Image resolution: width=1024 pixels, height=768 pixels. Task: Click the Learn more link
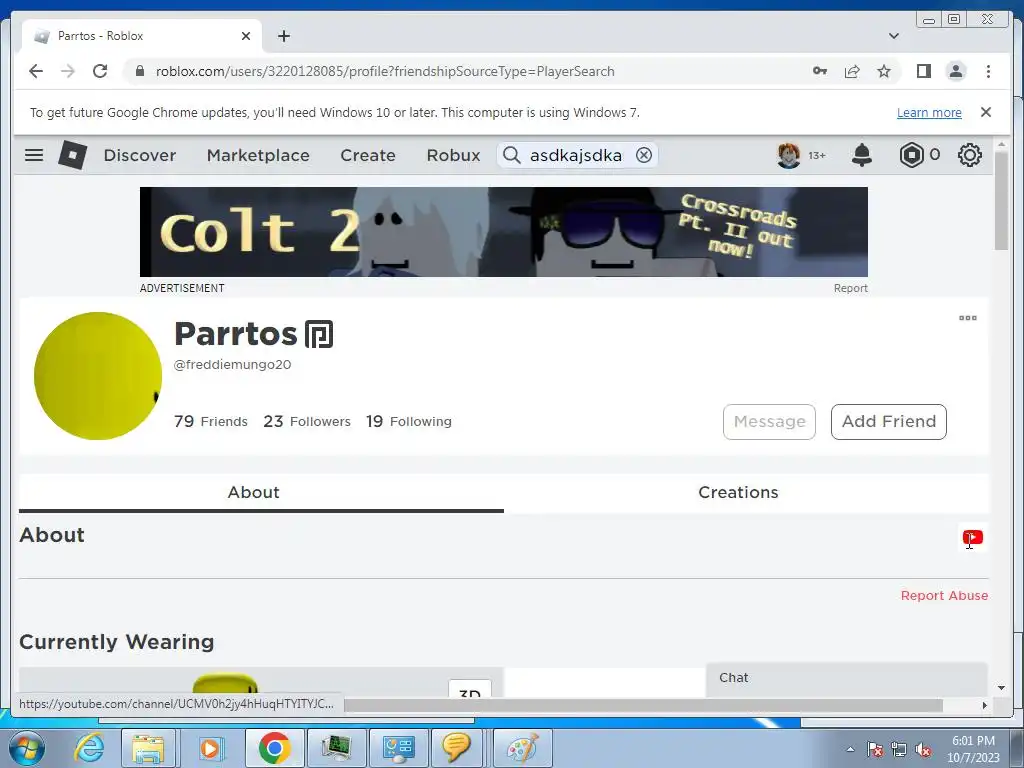click(929, 112)
